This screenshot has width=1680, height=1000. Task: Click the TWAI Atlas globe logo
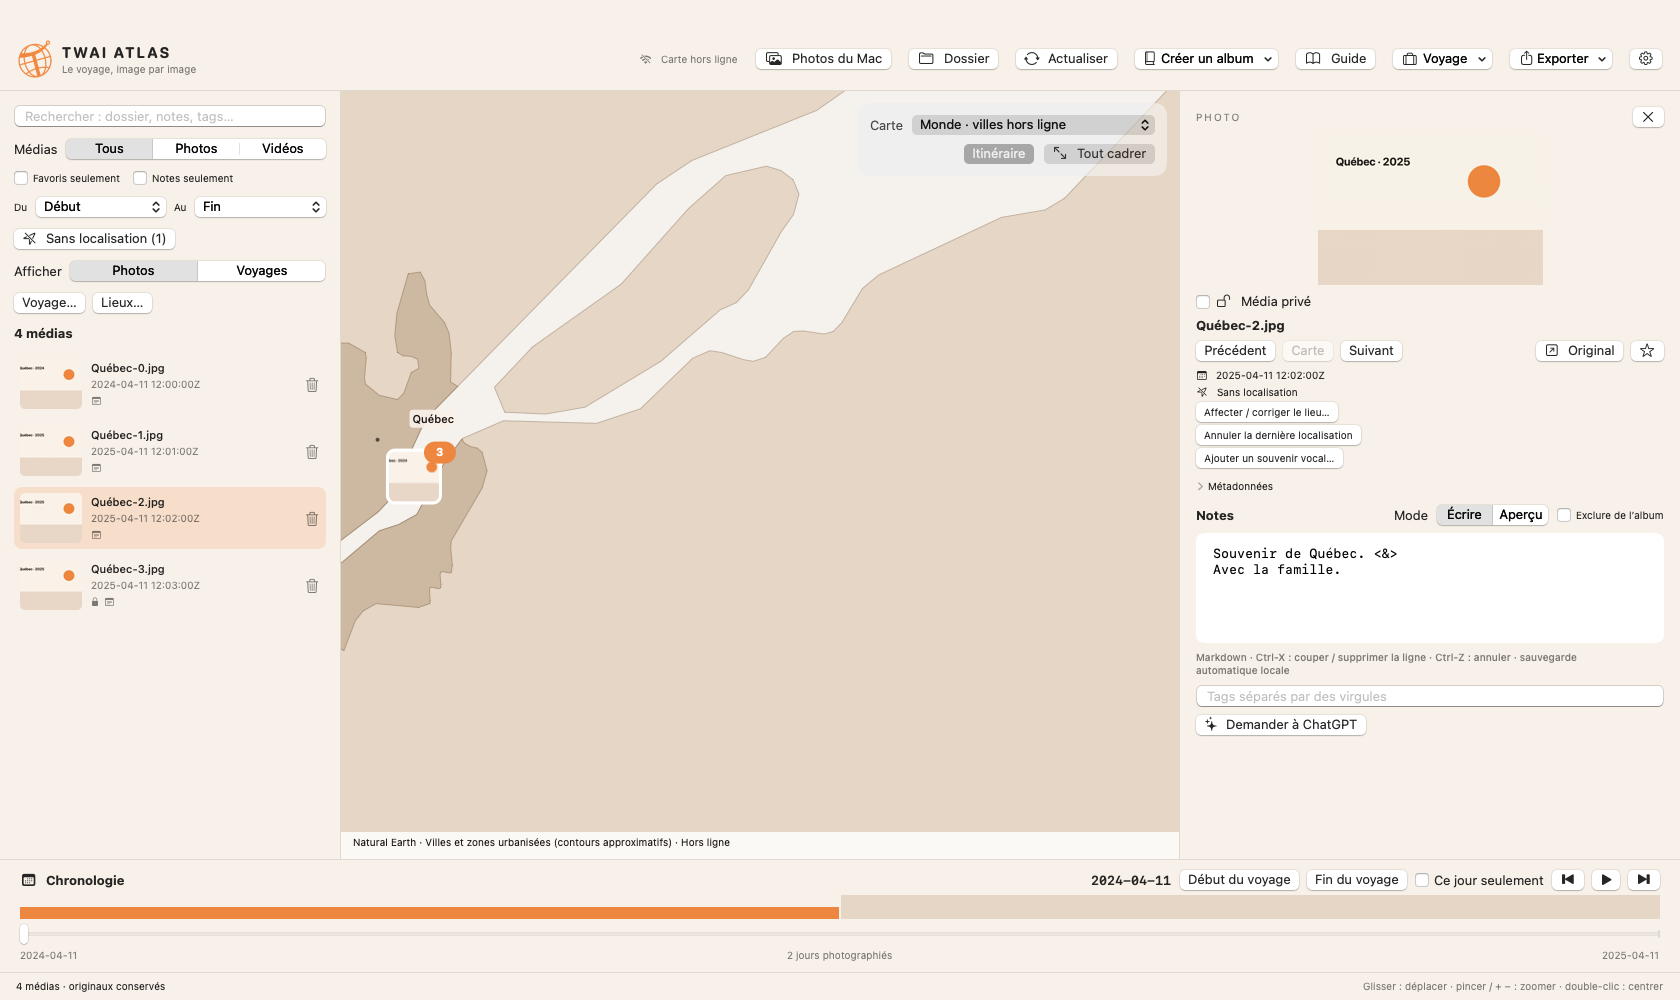[35, 60]
